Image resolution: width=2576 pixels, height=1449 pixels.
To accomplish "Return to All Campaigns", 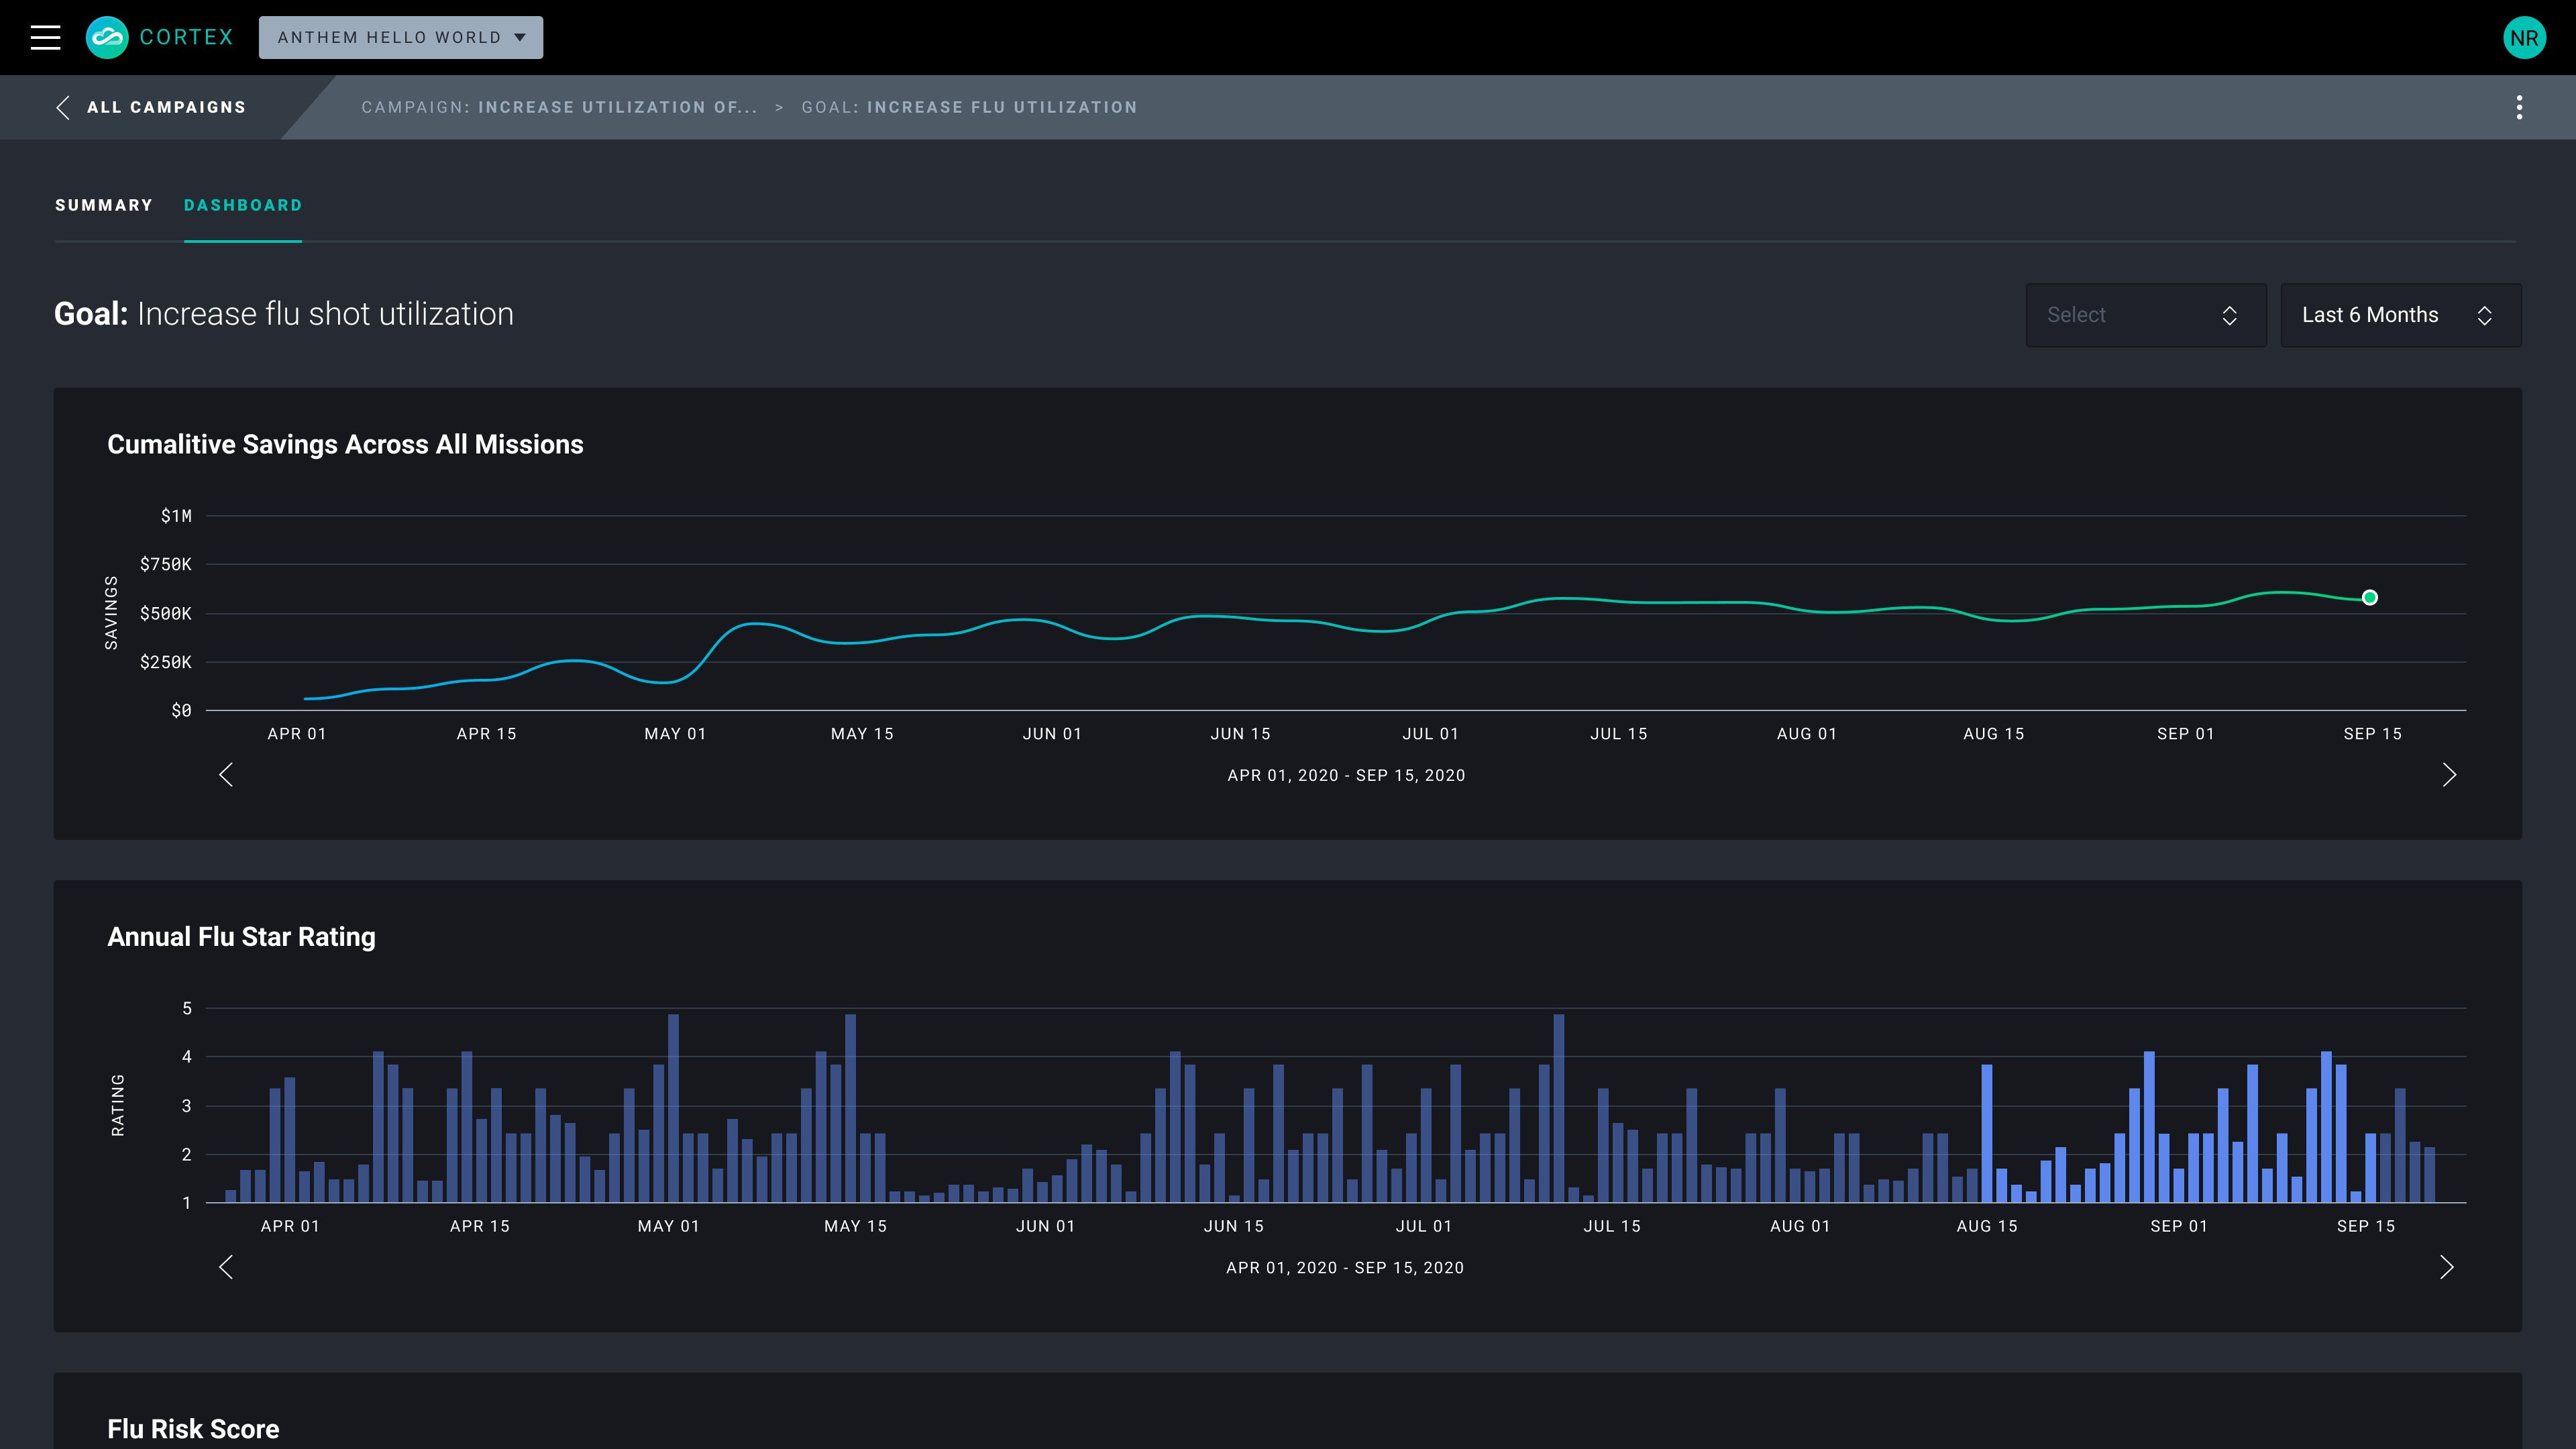I will 166,107.
